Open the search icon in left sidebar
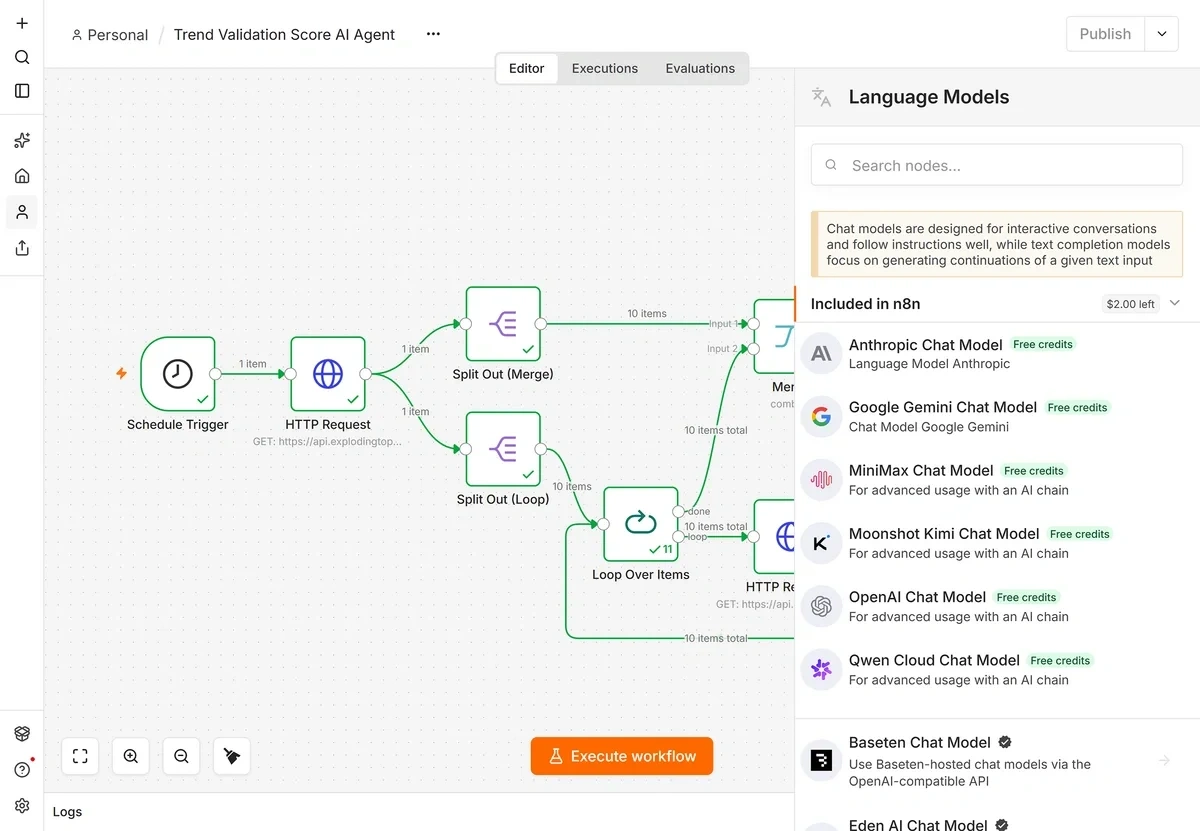Screen dimensions: 1200x831 [x=22, y=57]
